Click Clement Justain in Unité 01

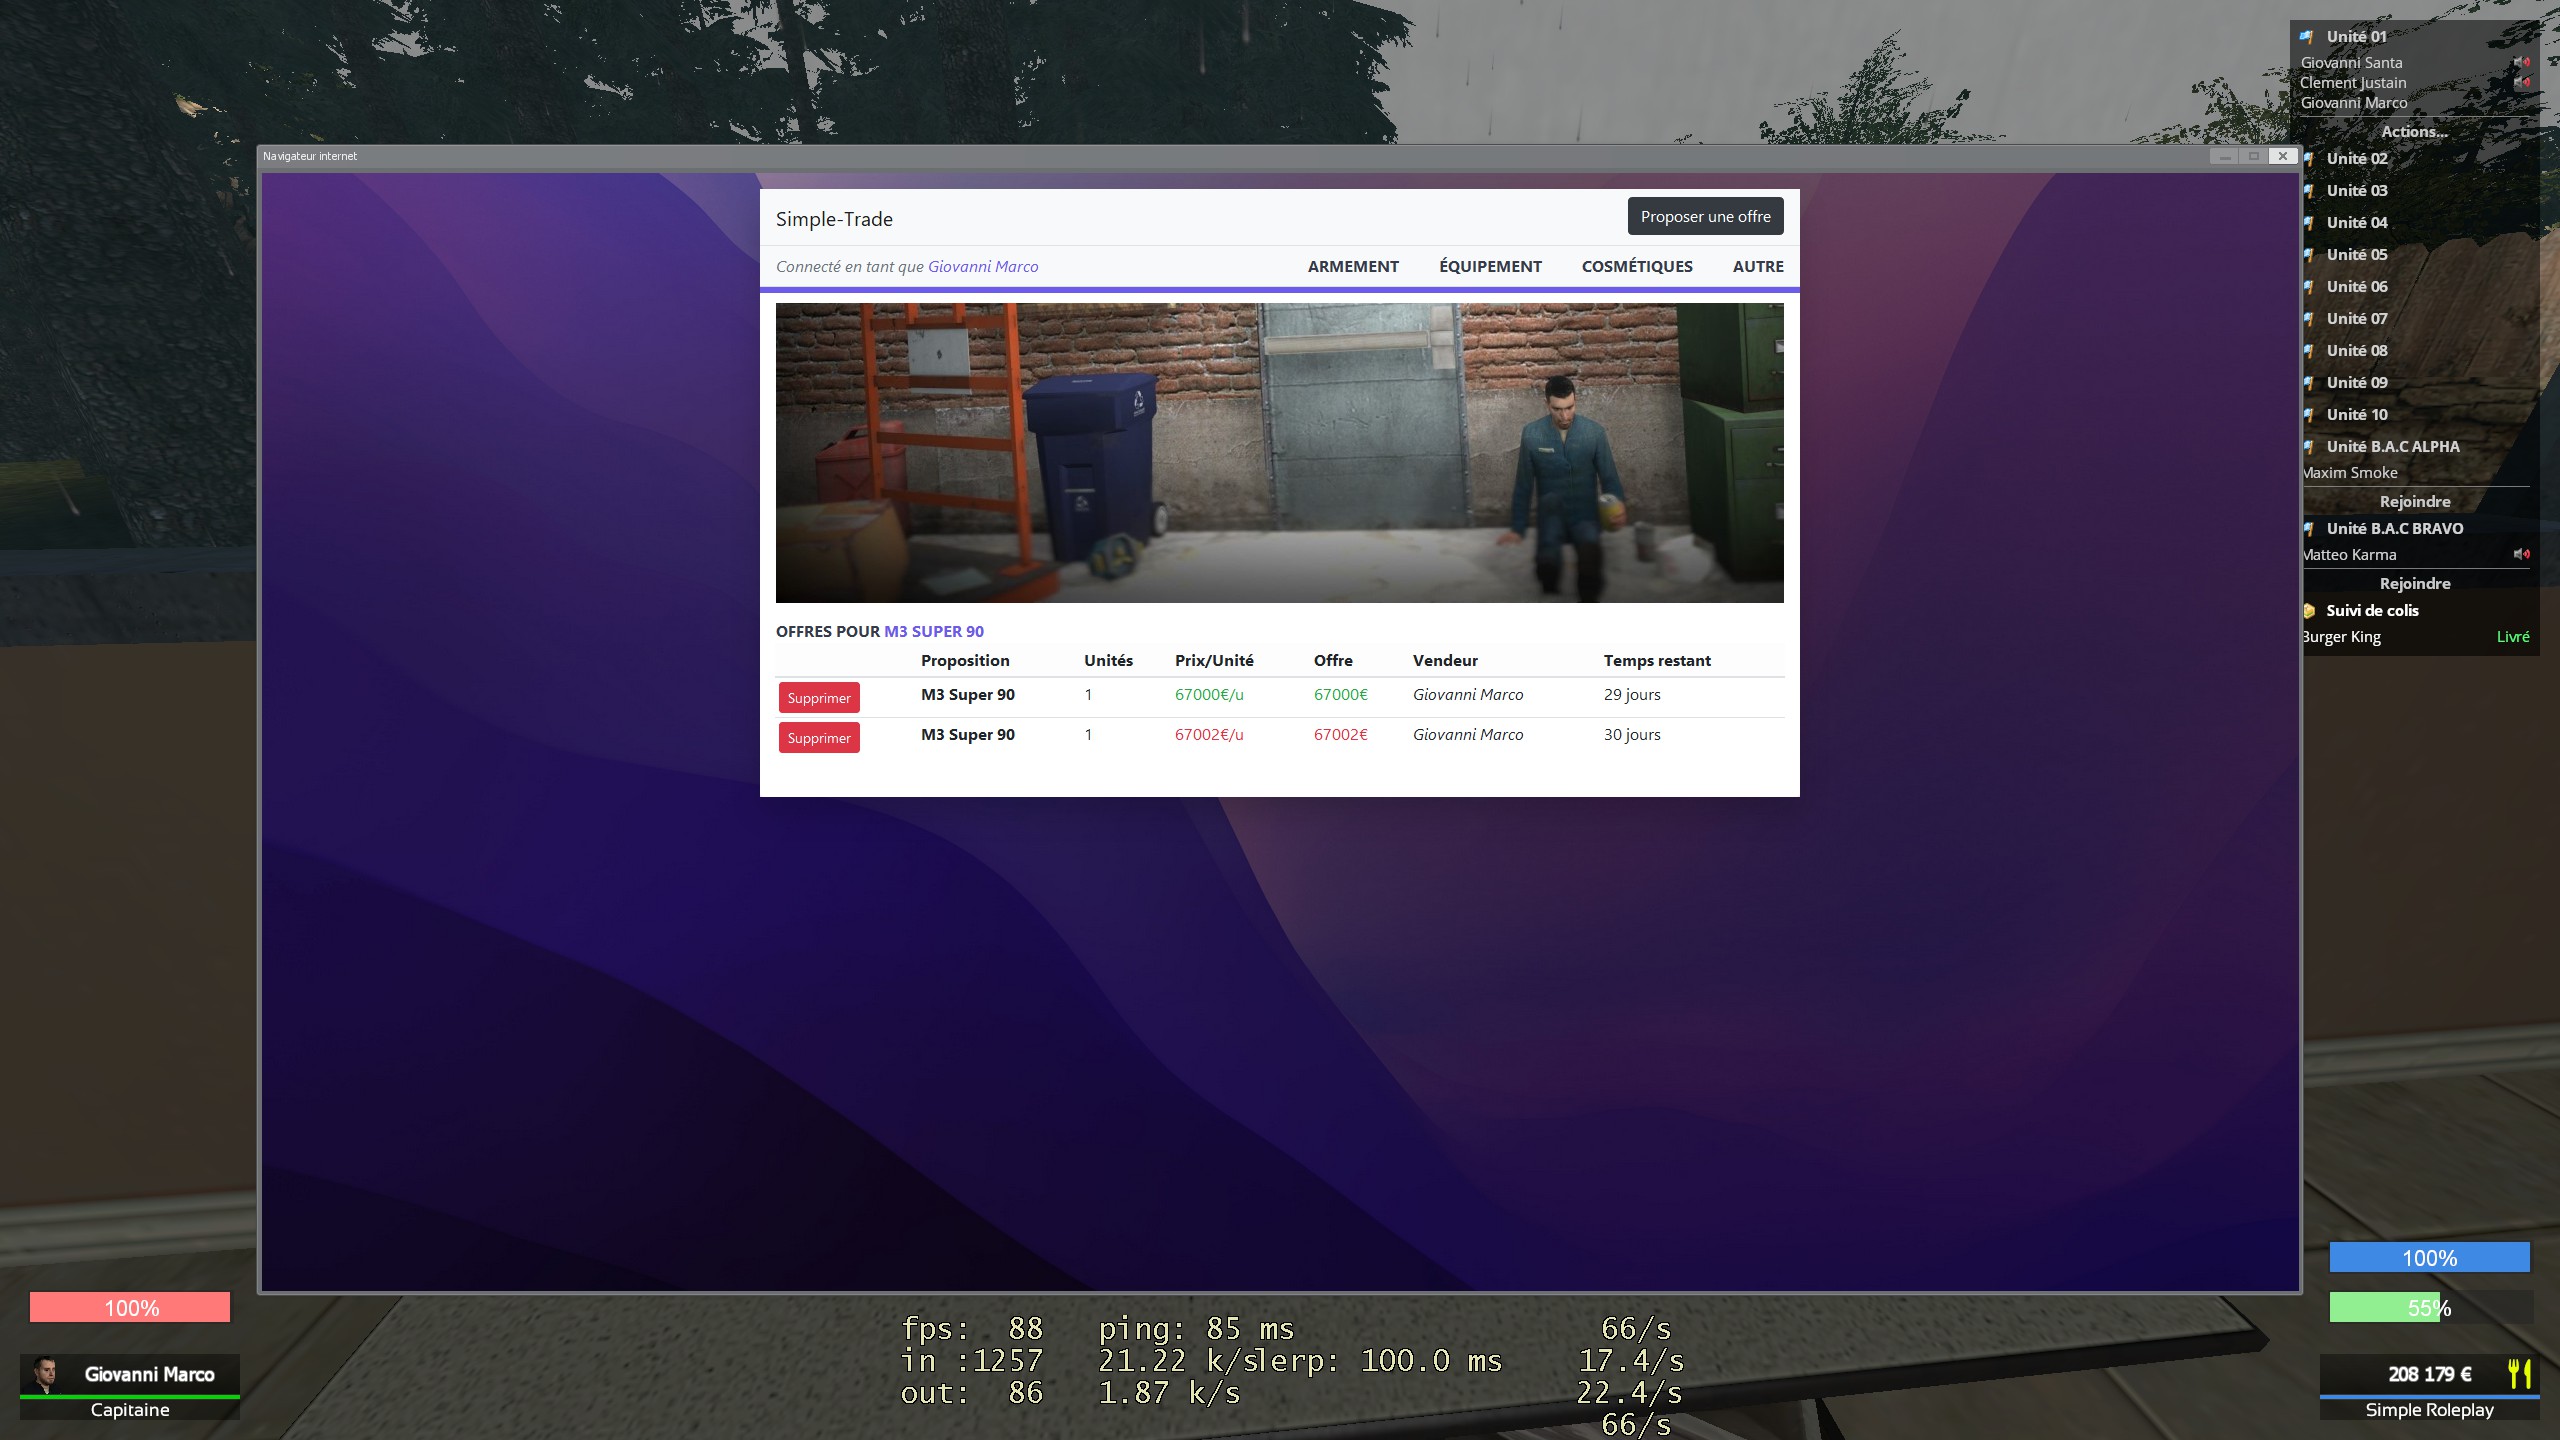2353,82
